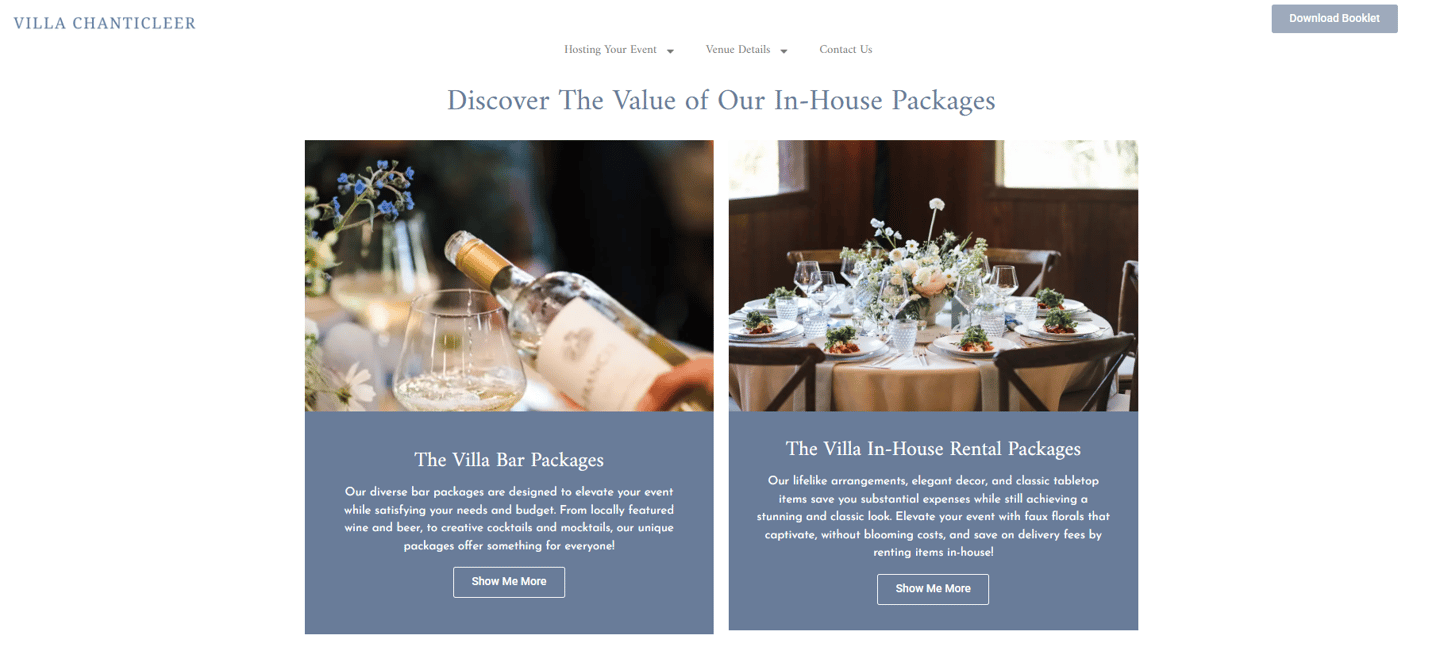Open the decorated dining table photo
The height and width of the screenshot is (666, 1440).
[x=933, y=276]
